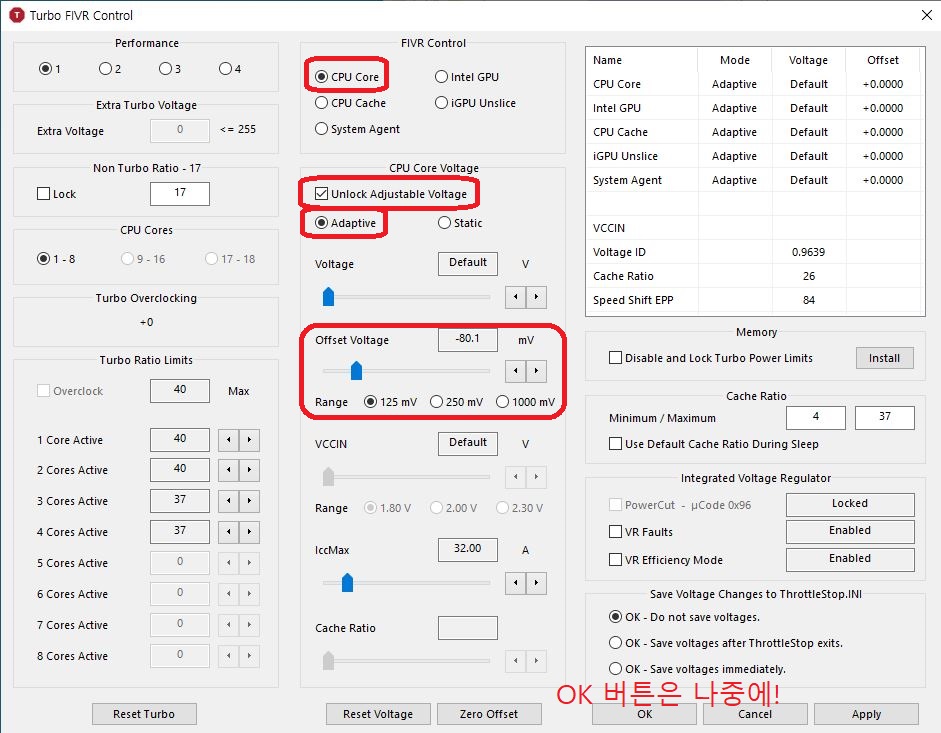Increase 3 Cores Active ratio with right arrow
The image size is (941, 733).
(249, 501)
